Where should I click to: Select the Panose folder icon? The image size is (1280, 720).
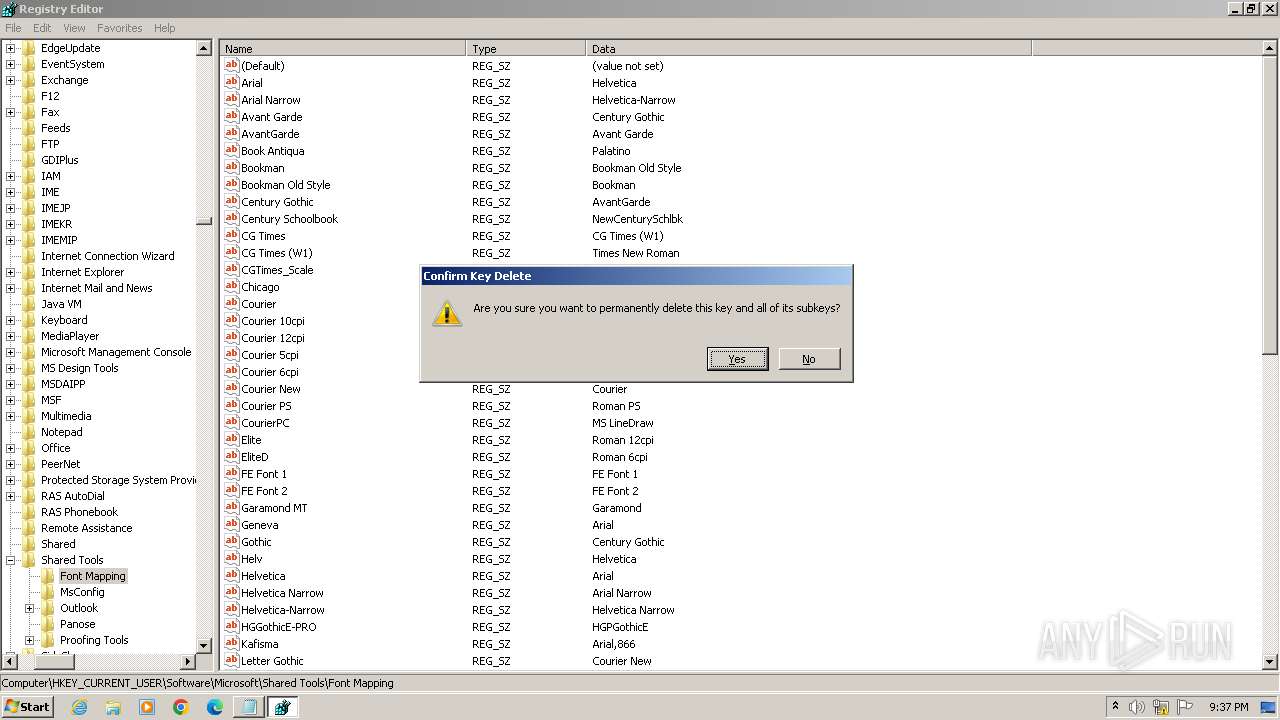click(x=48, y=624)
